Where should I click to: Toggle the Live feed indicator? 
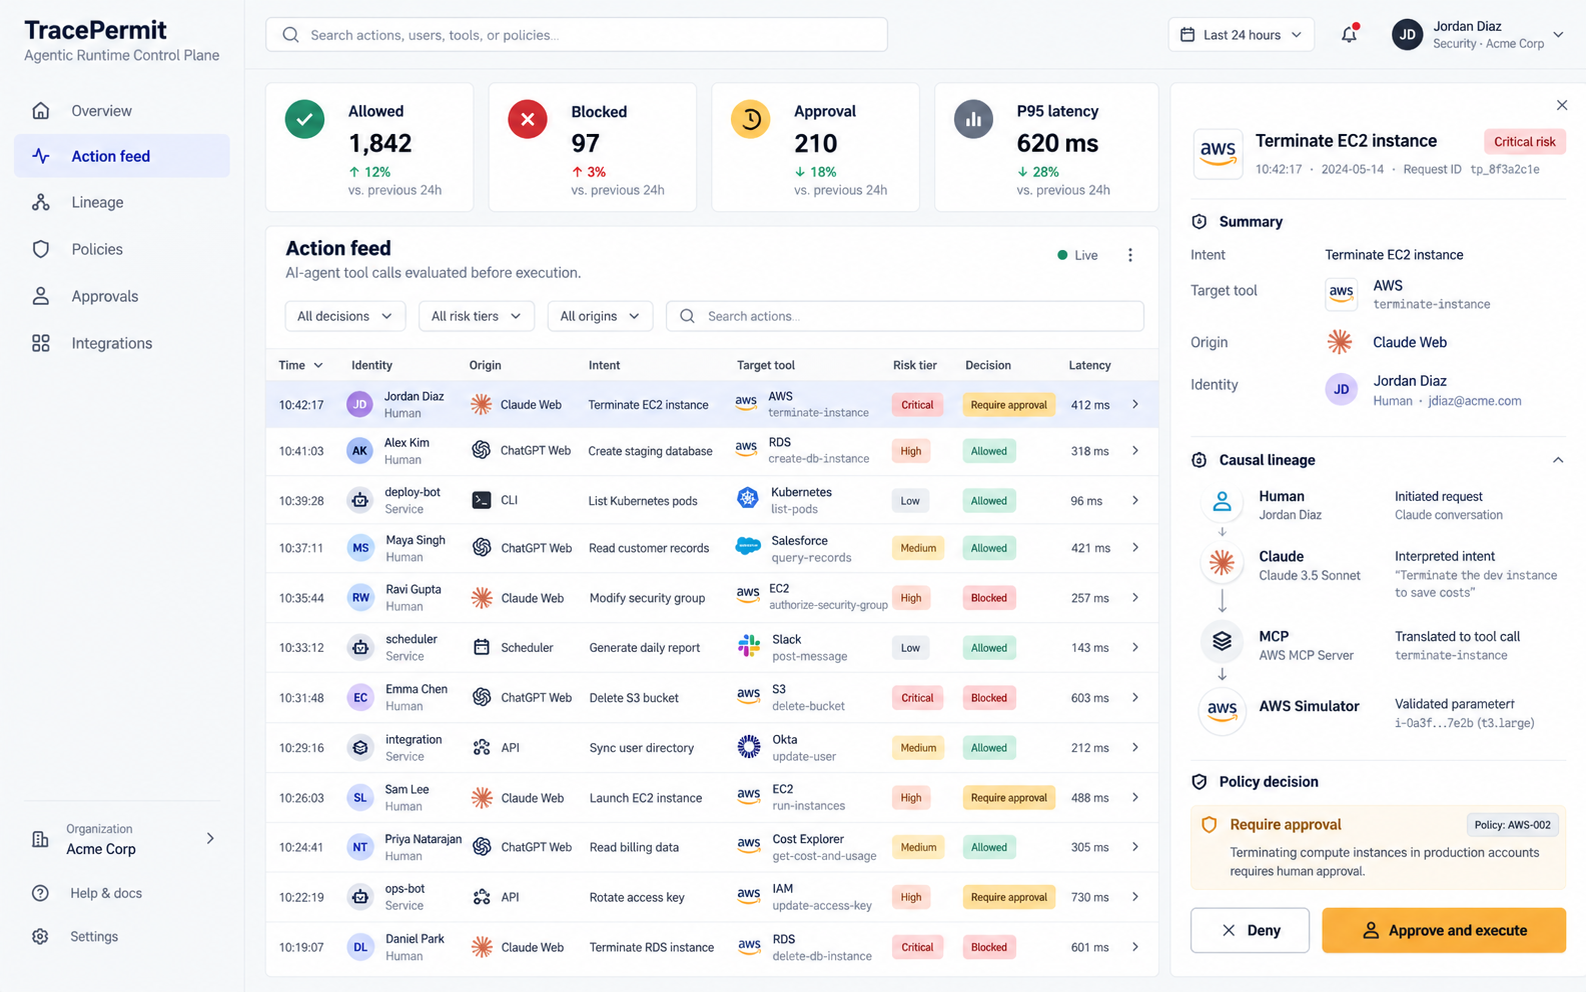[x=1078, y=255]
